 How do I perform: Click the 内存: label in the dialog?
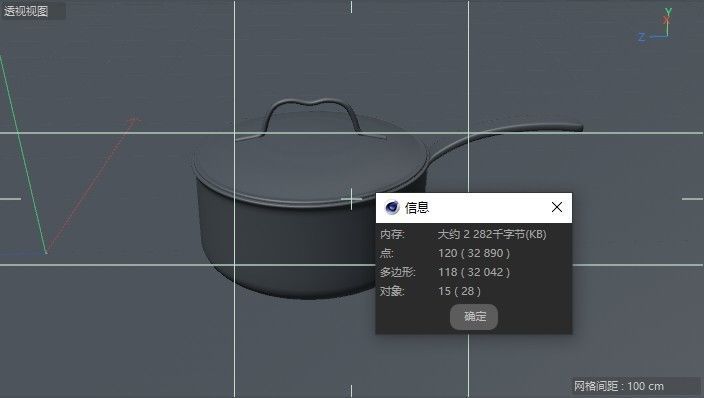[392, 234]
